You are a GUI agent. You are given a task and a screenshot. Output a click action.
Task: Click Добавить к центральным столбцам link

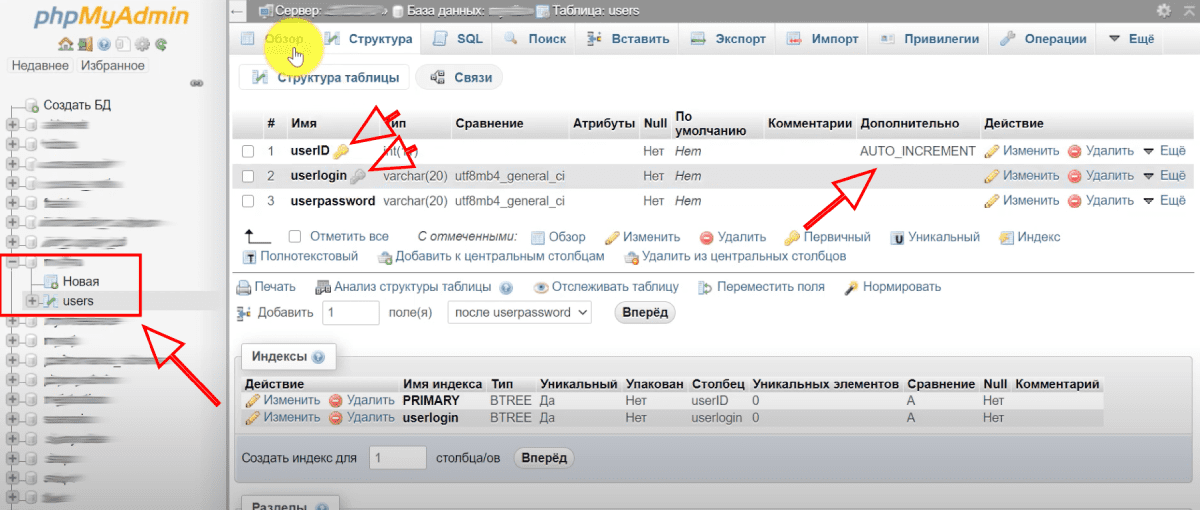tap(491, 256)
